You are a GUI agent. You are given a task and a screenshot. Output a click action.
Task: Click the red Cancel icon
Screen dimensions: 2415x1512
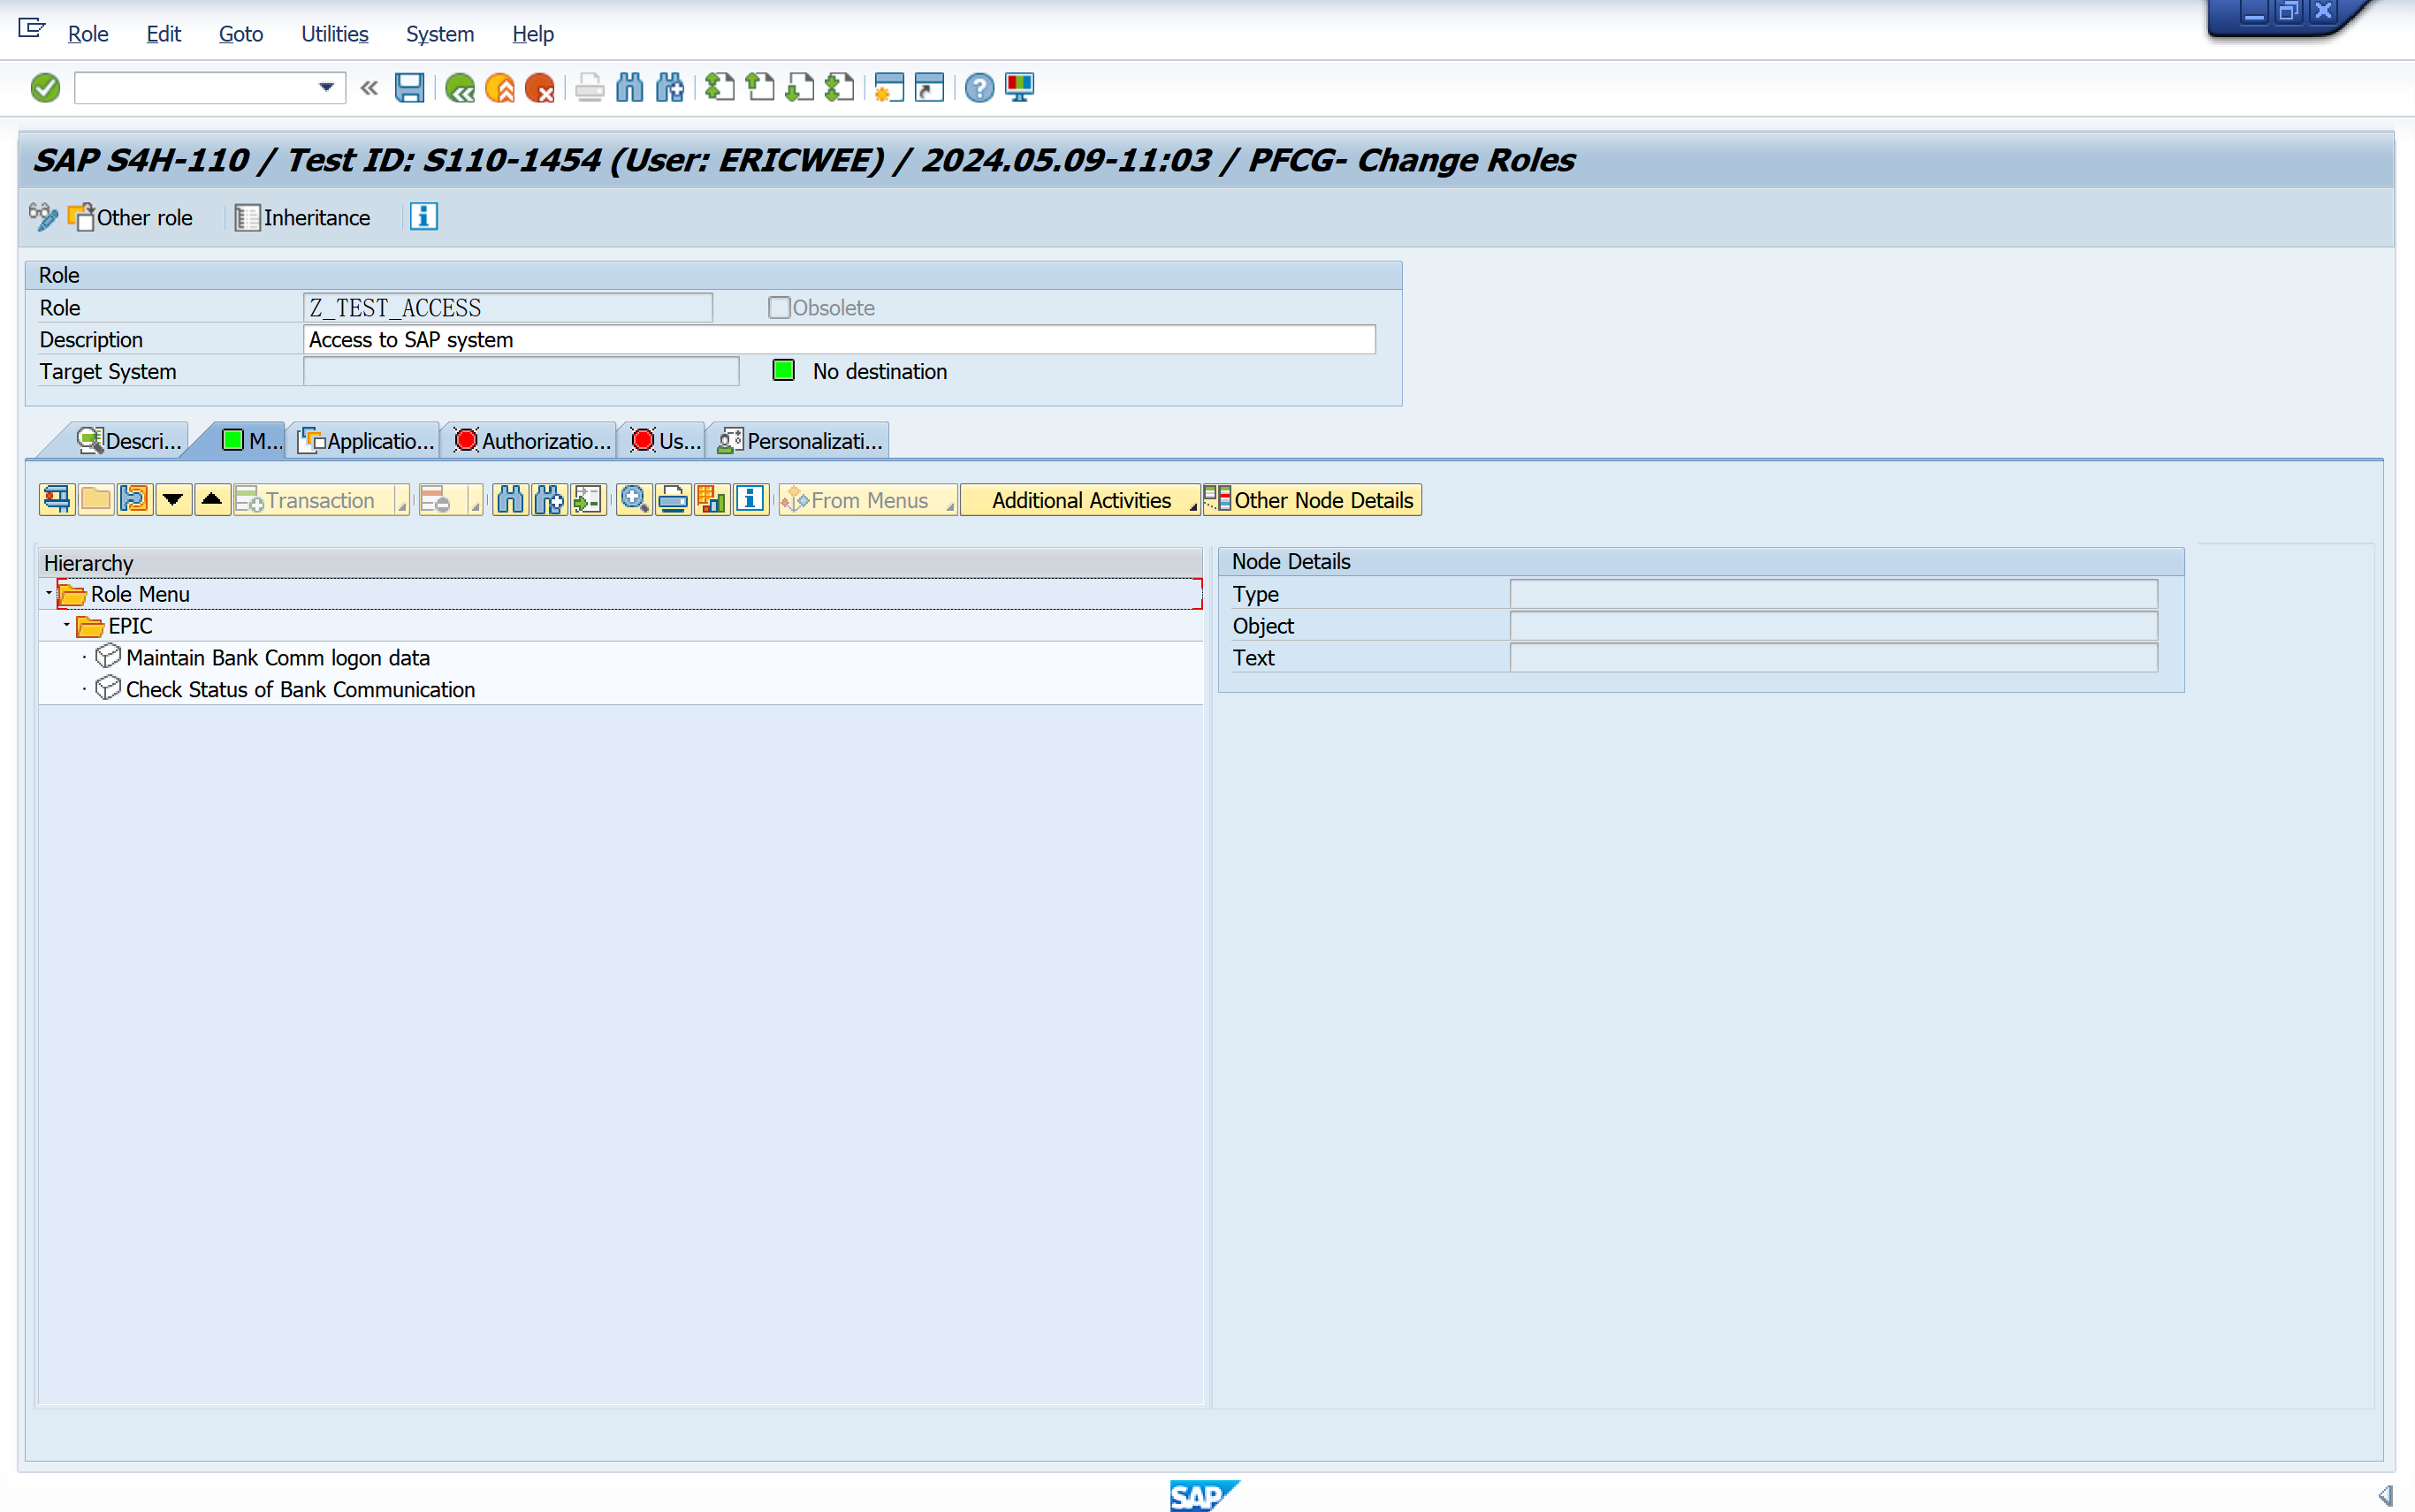[540, 88]
